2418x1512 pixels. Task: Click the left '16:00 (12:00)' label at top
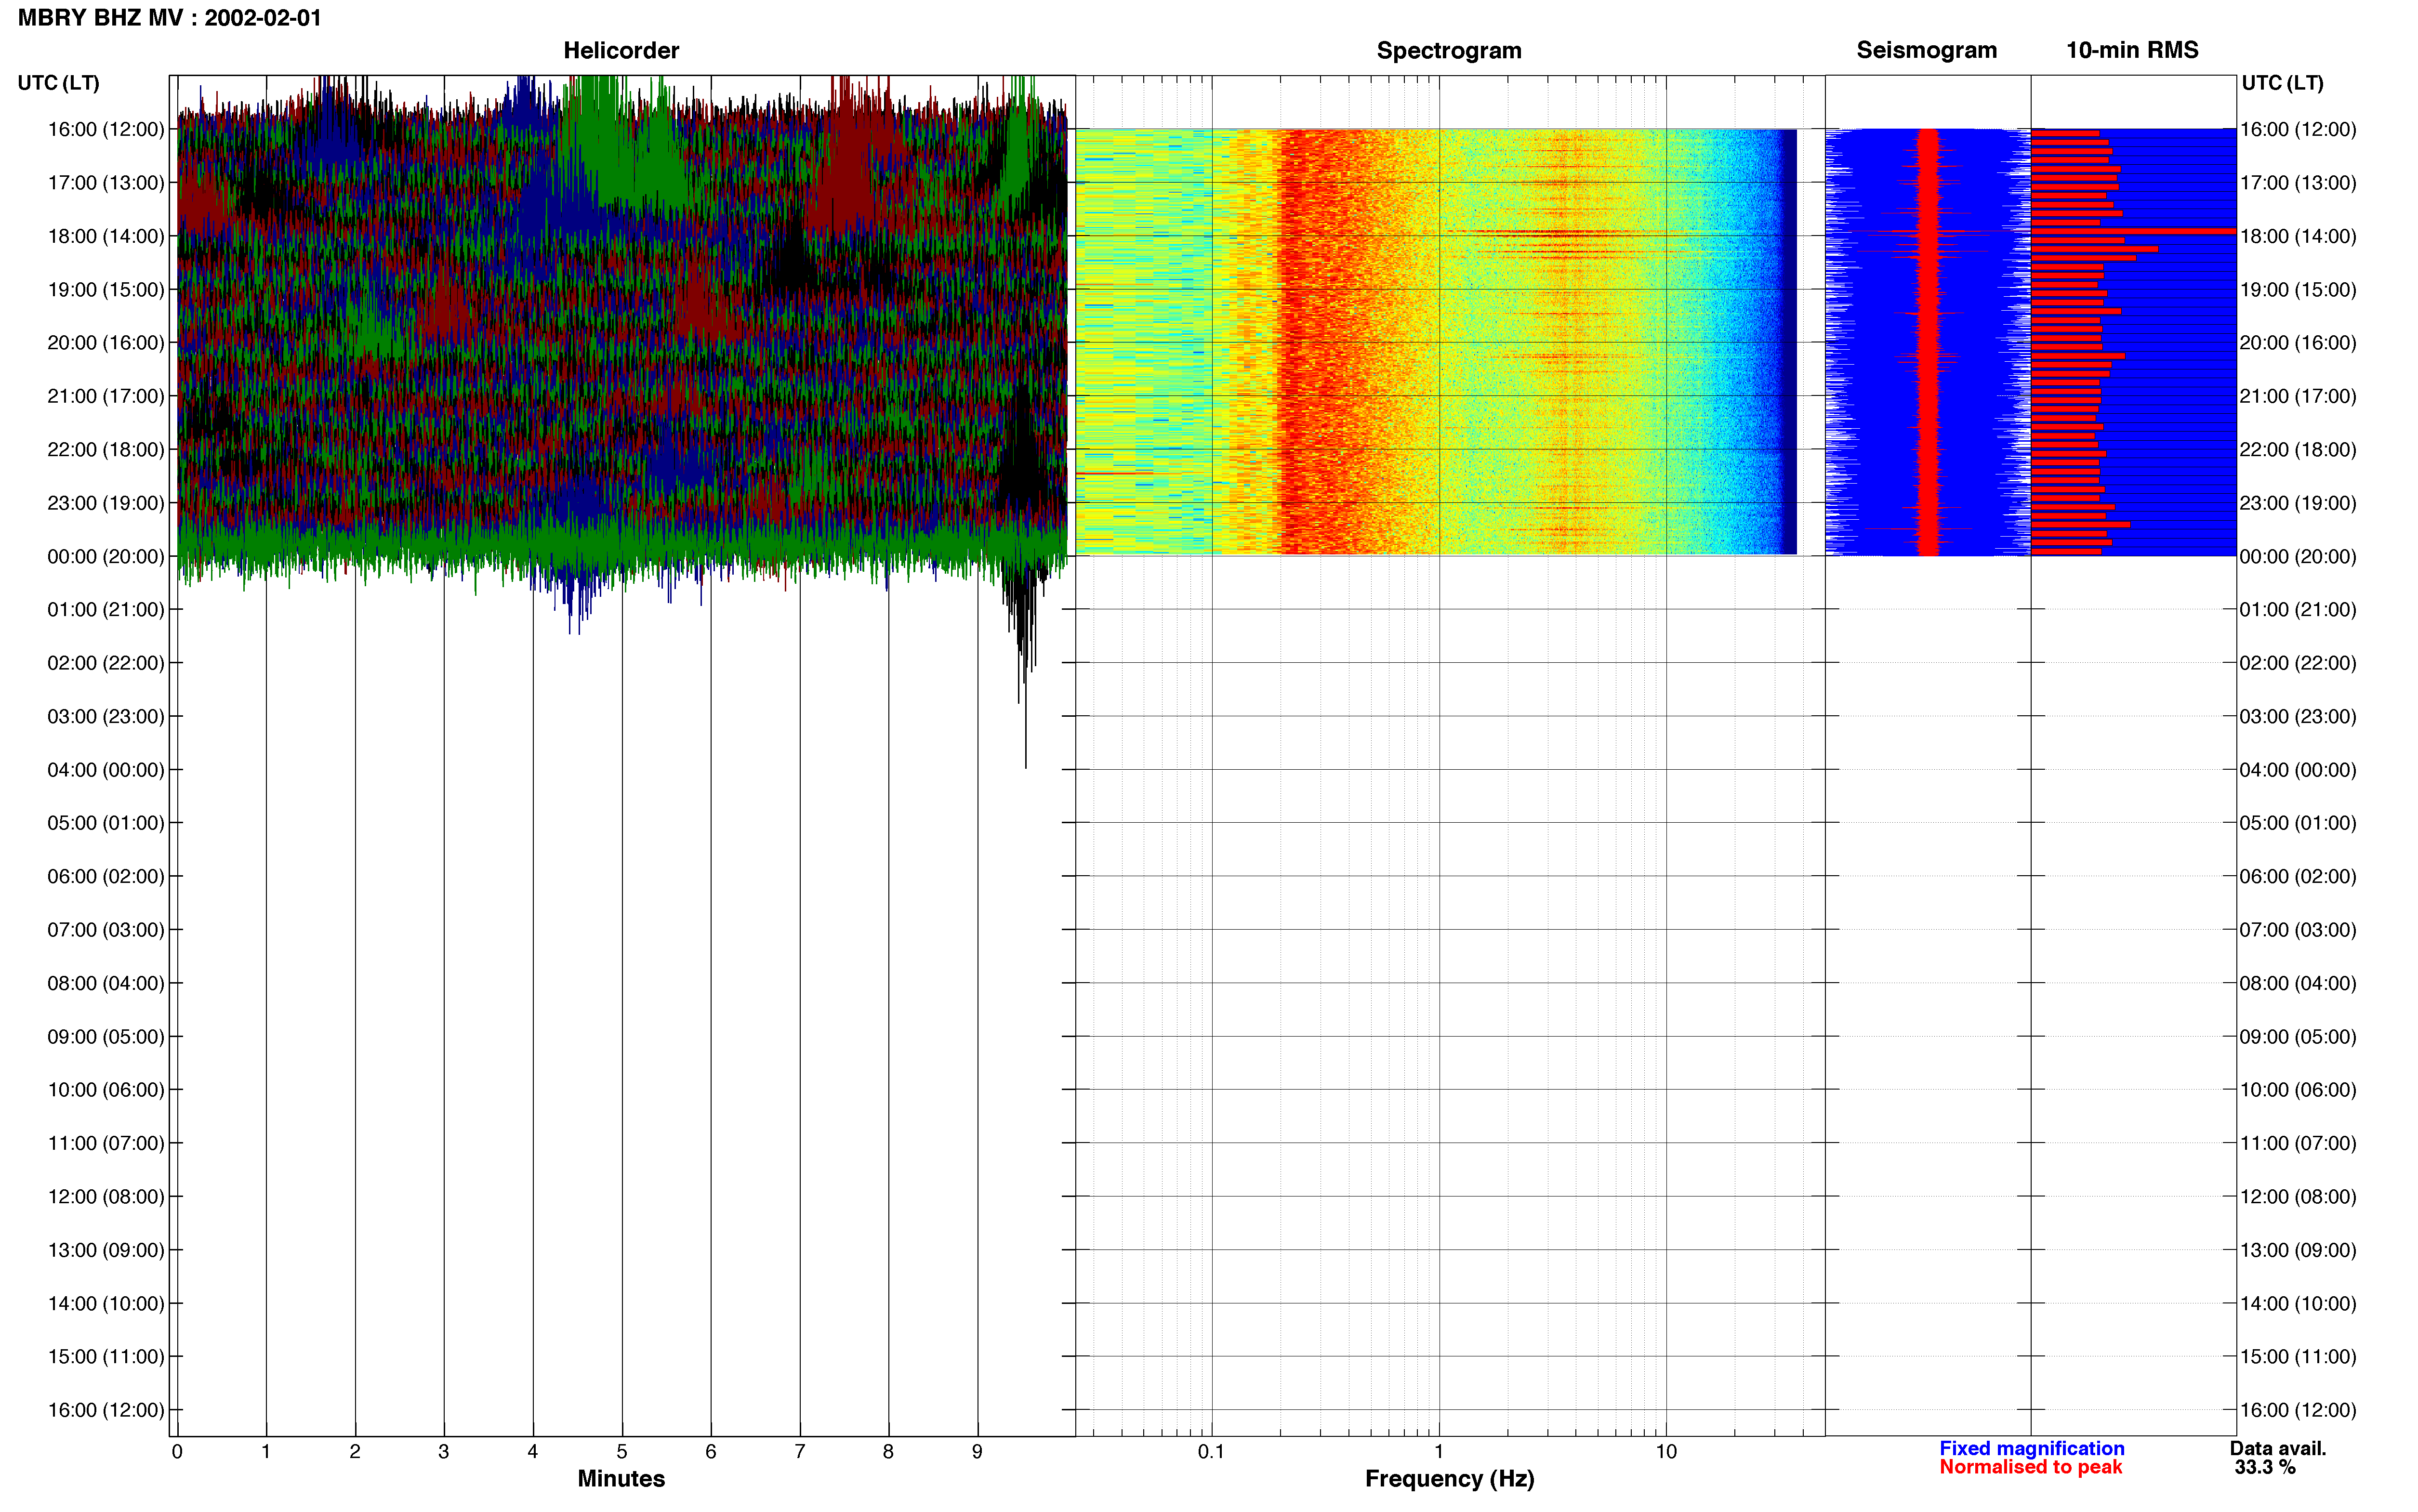[106, 129]
